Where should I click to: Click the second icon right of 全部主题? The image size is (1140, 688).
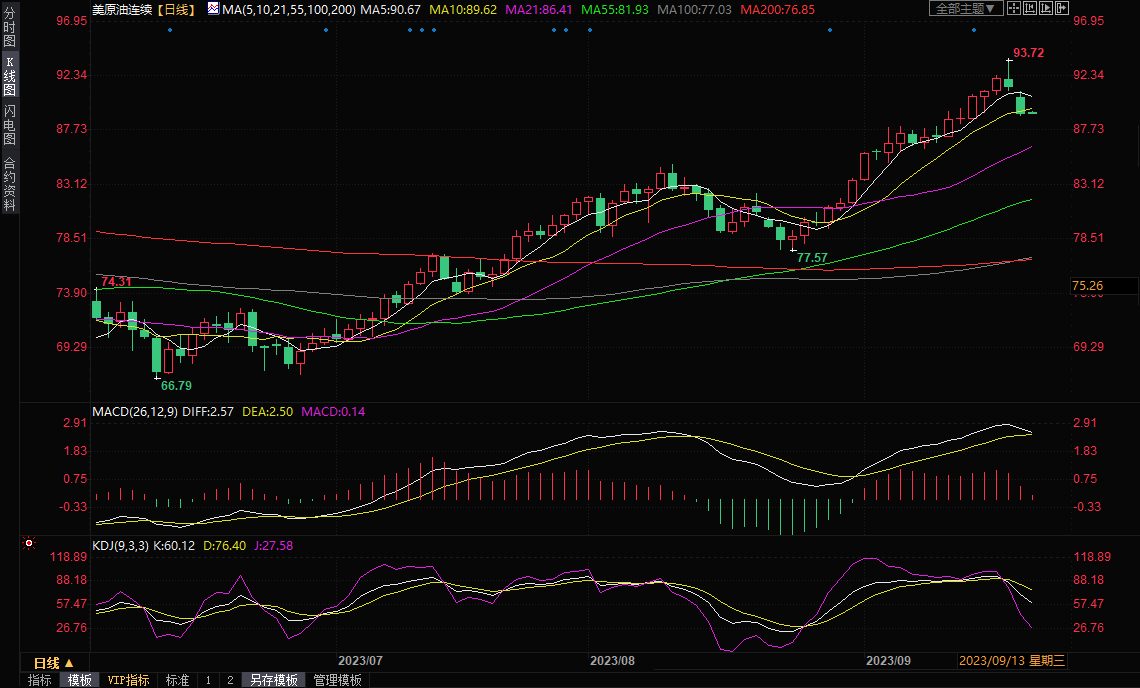[1030, 8]
